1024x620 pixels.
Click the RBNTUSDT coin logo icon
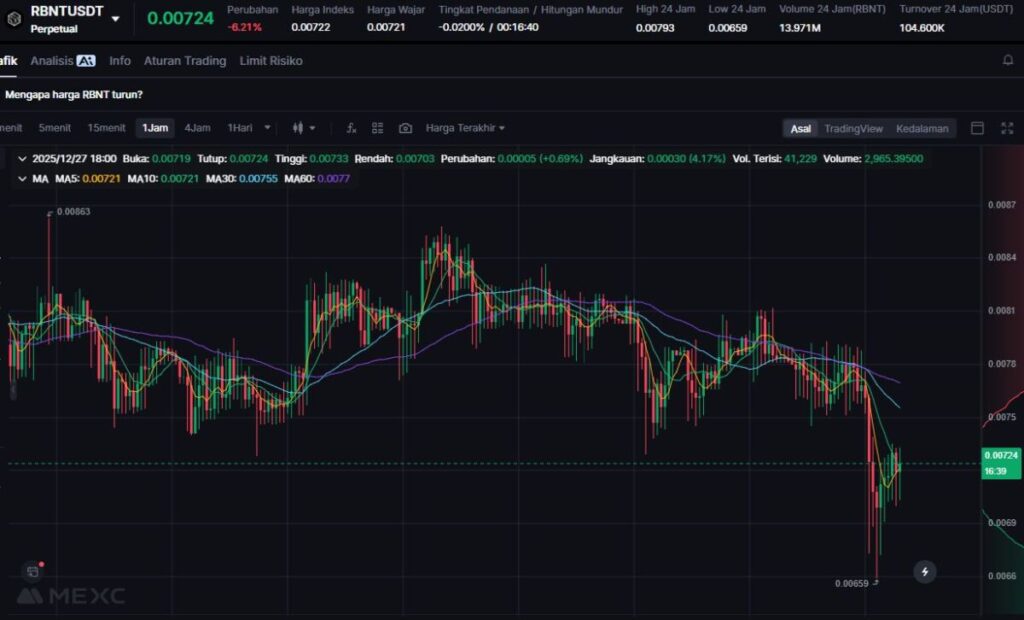14,17
